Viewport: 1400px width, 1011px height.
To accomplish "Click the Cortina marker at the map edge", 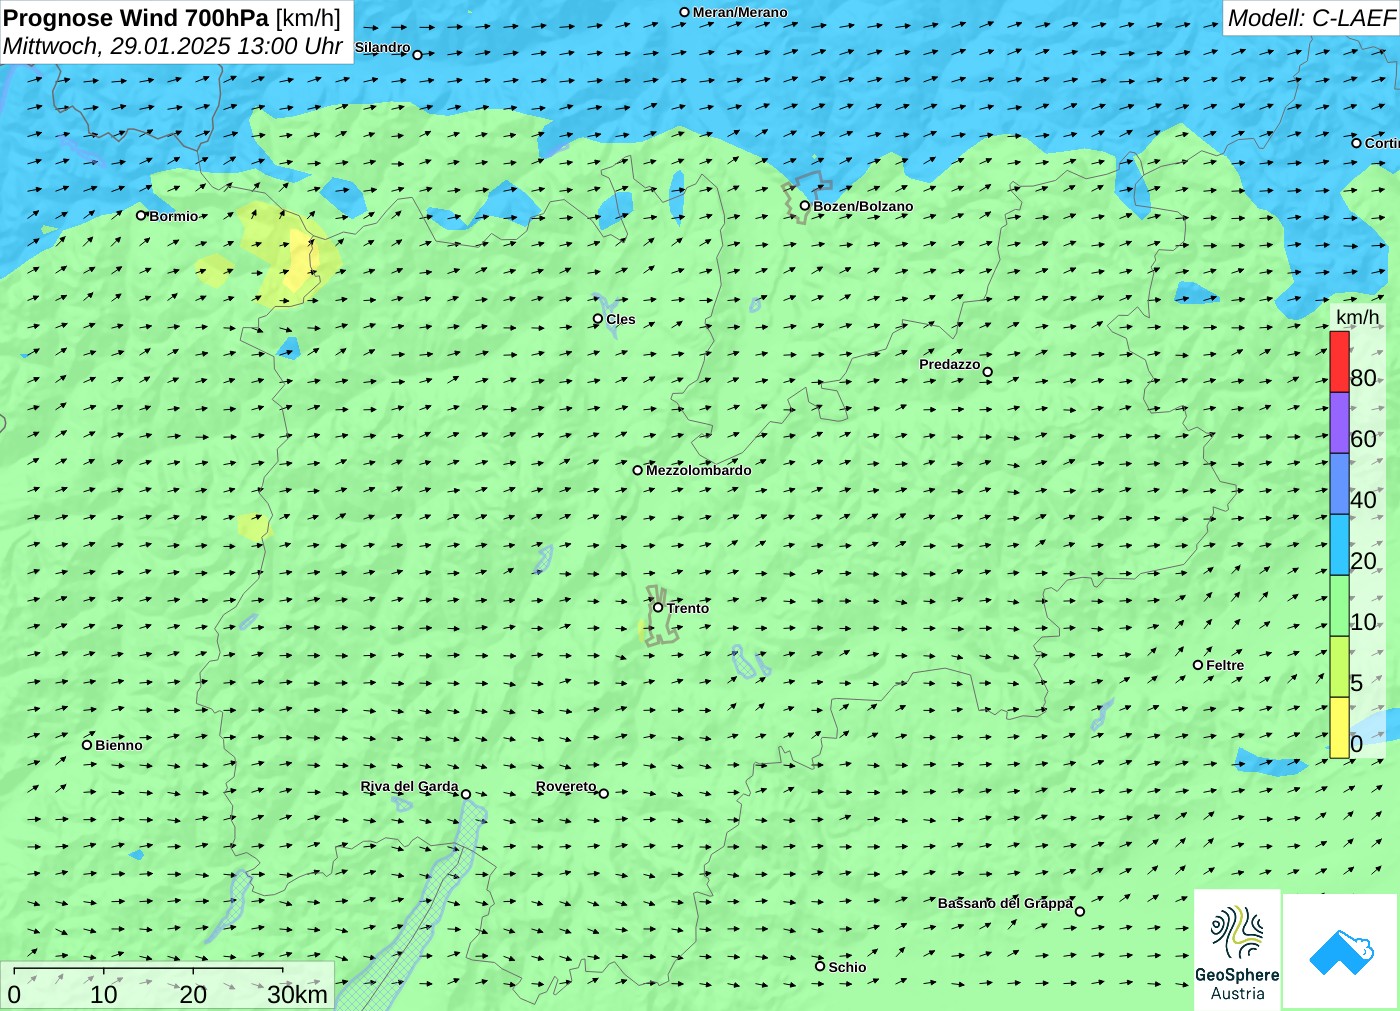I will (x=1356, y=143).
